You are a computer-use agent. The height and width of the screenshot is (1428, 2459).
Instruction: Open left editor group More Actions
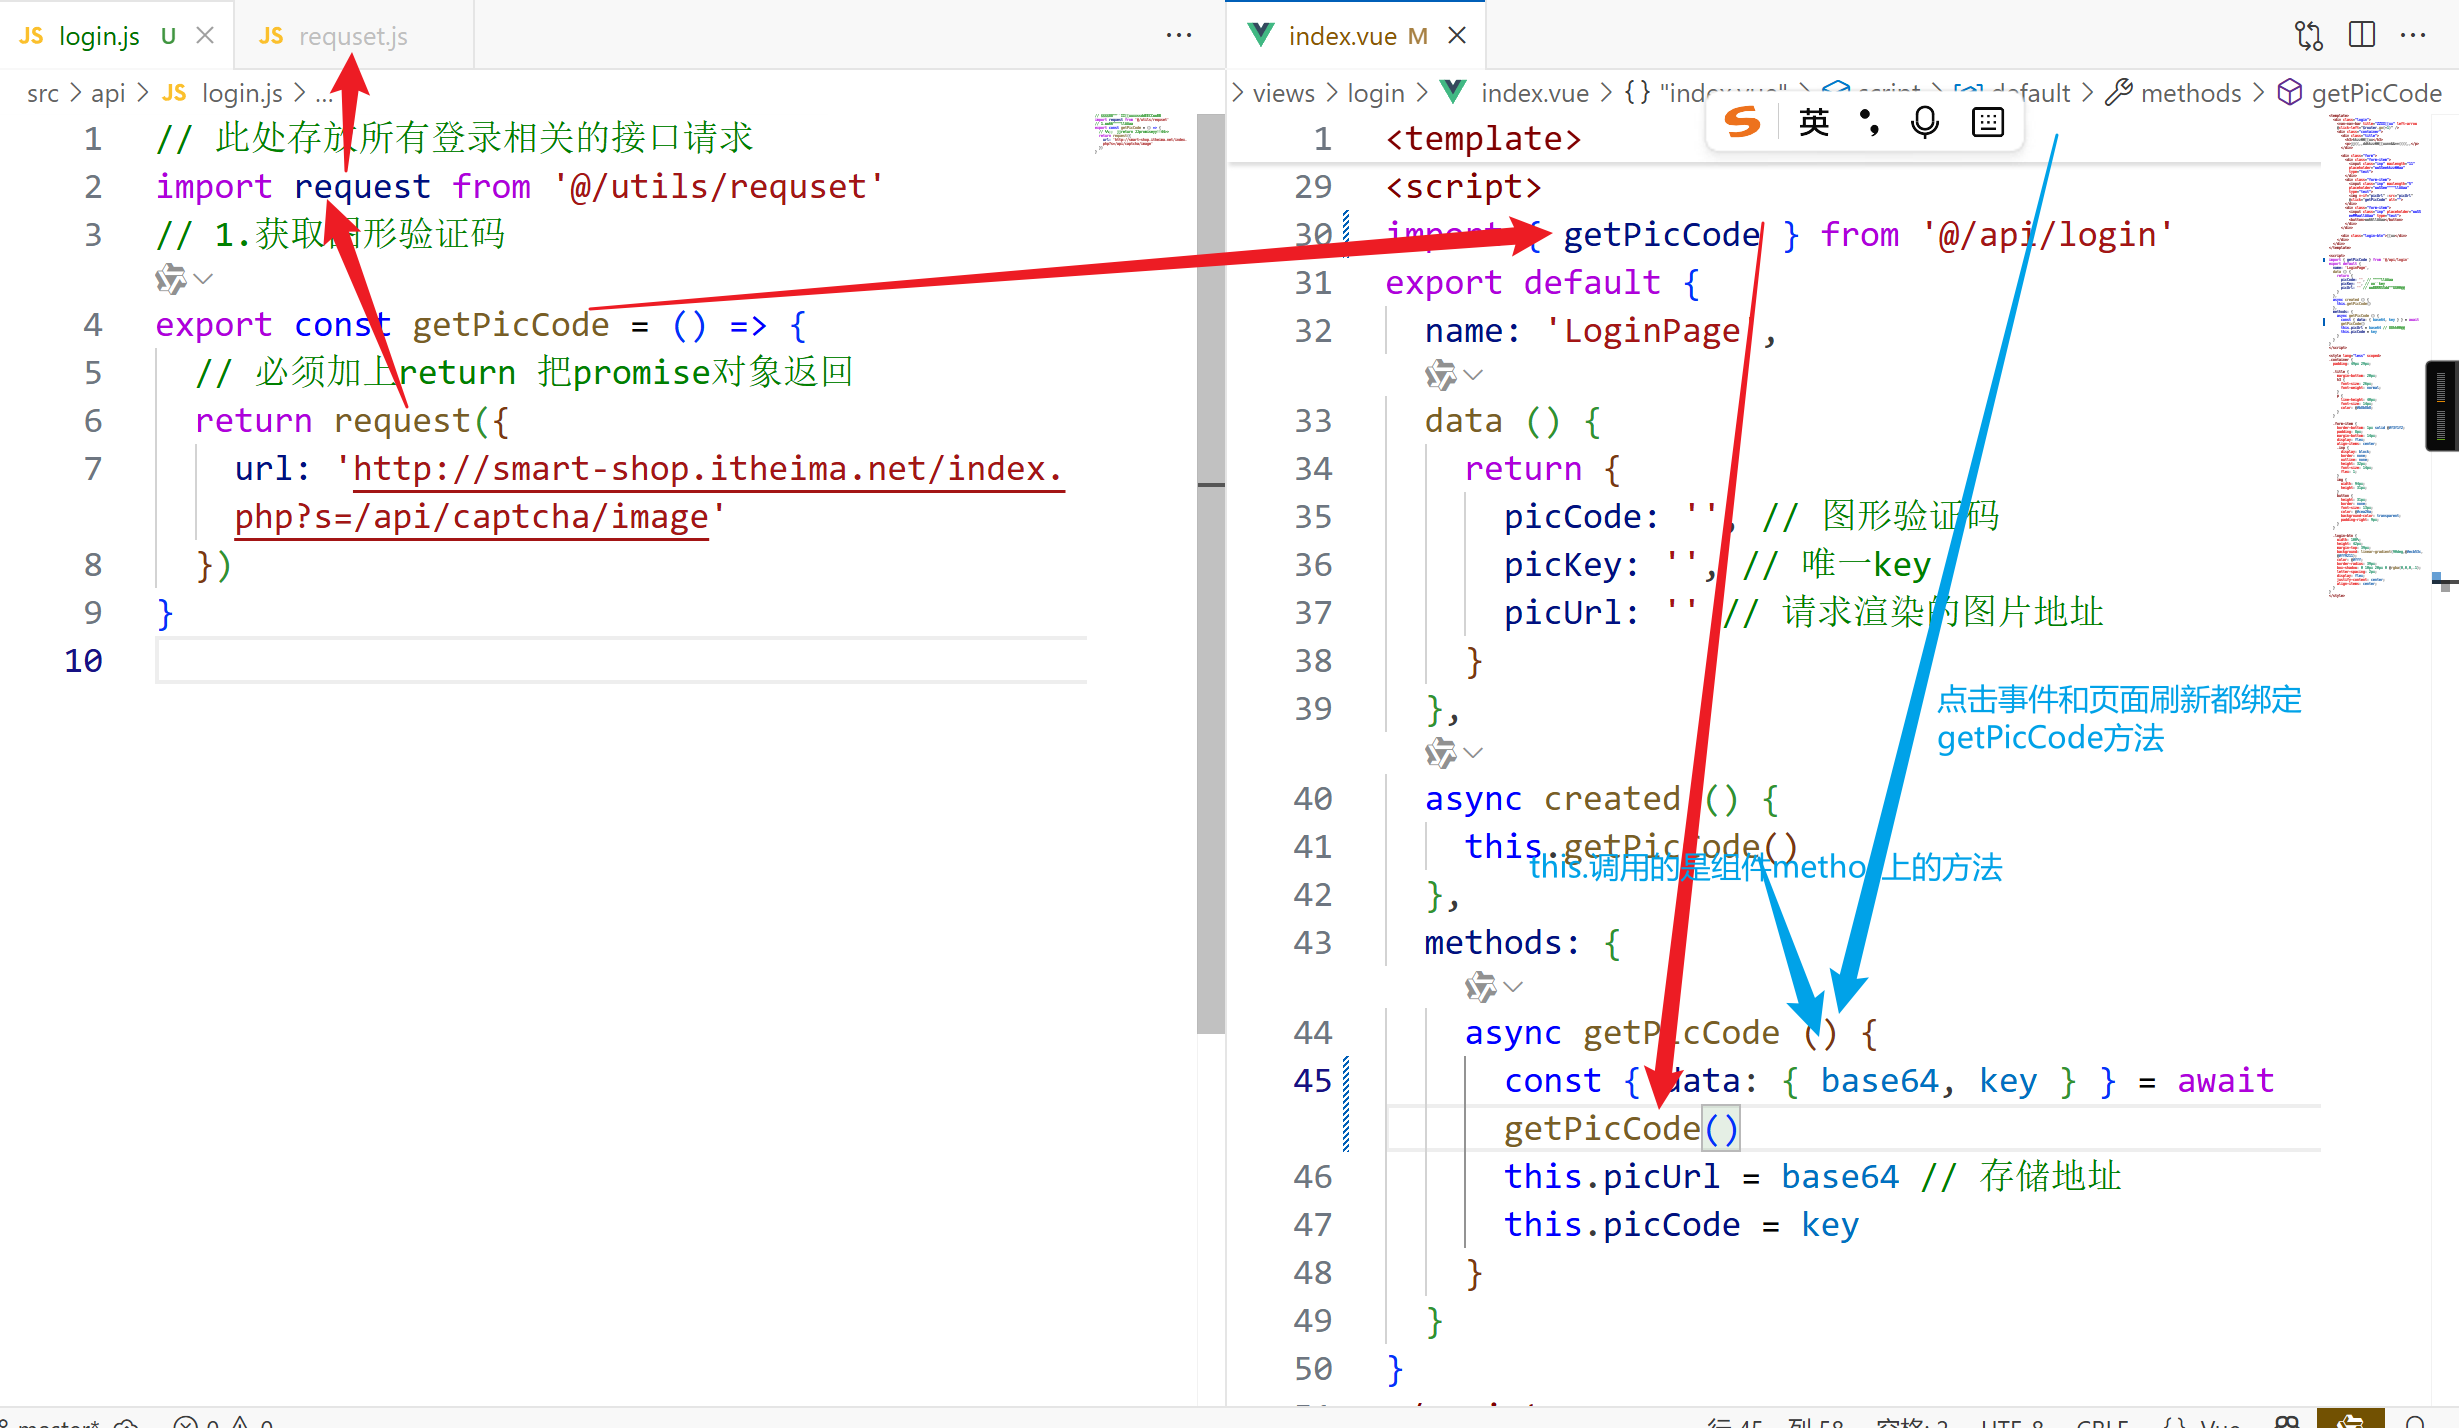(x=1179, y=36)
